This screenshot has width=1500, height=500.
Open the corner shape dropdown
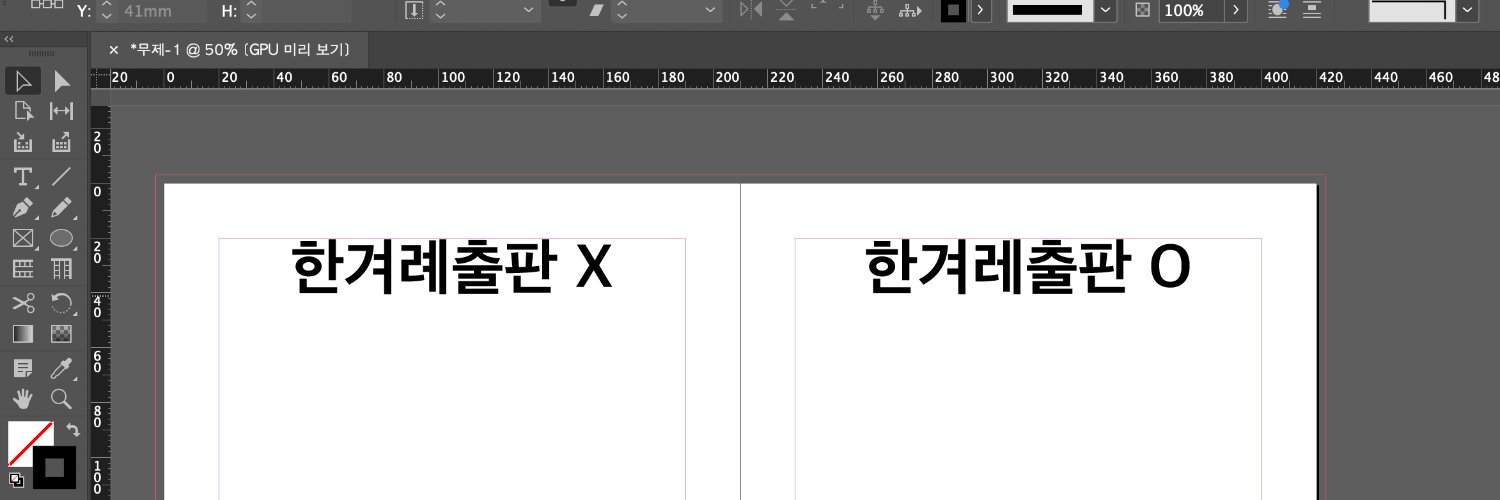pyautogui.click(x=1468, y=10)
